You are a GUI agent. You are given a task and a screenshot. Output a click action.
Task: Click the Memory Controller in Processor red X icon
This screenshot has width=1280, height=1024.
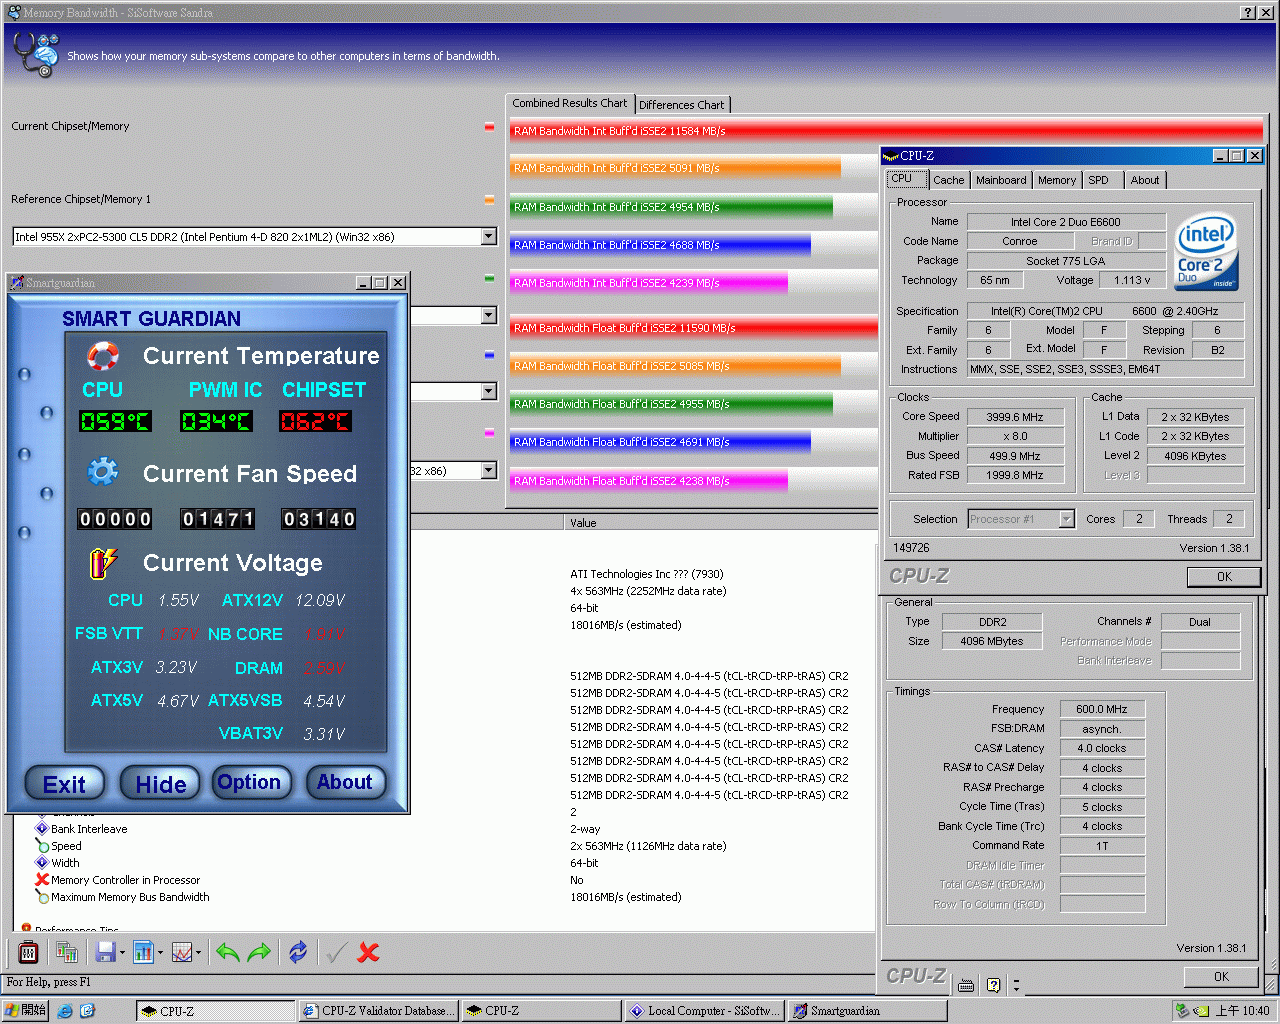42,880
